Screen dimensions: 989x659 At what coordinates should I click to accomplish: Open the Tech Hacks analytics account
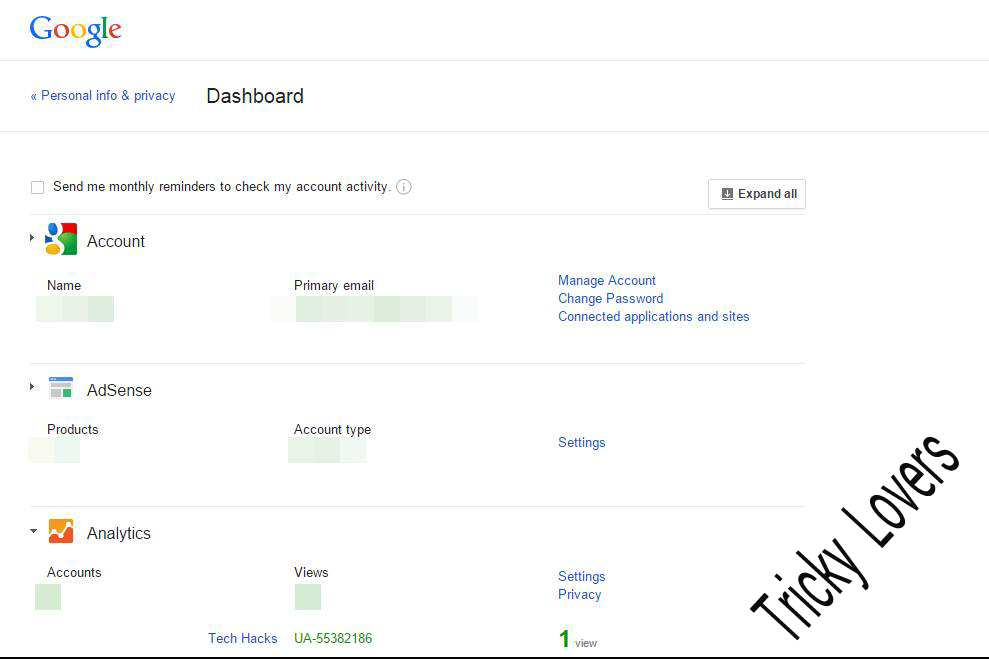pos(243,638)
